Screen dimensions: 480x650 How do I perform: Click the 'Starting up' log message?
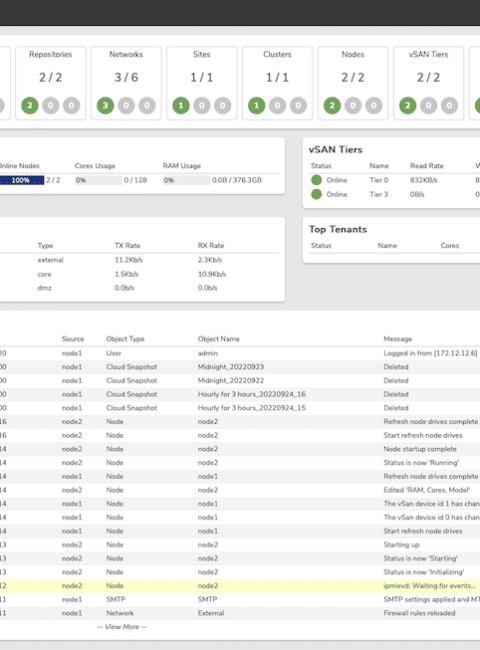point(401,545)
